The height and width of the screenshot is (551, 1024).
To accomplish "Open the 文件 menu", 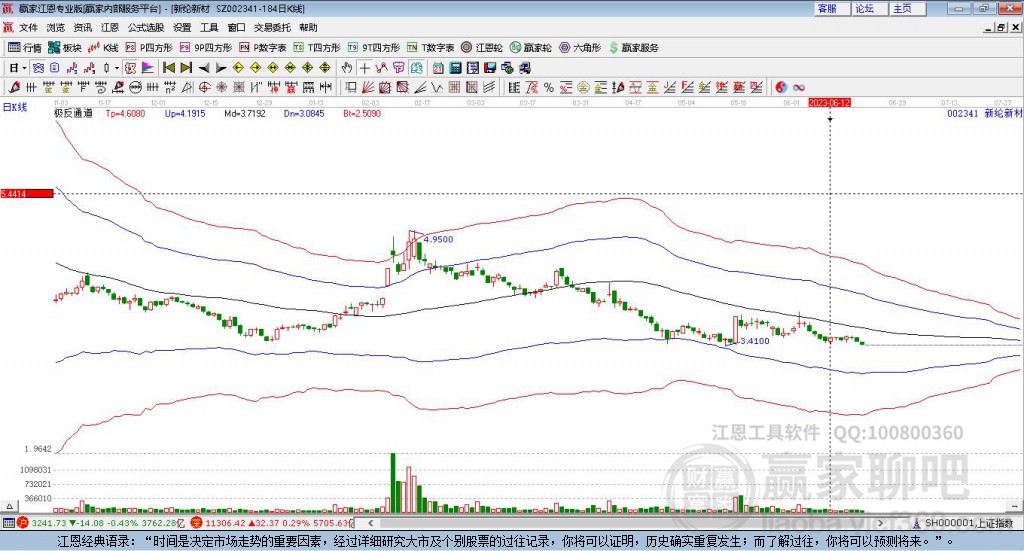I will pyautogui.click(x=28, y=27).
